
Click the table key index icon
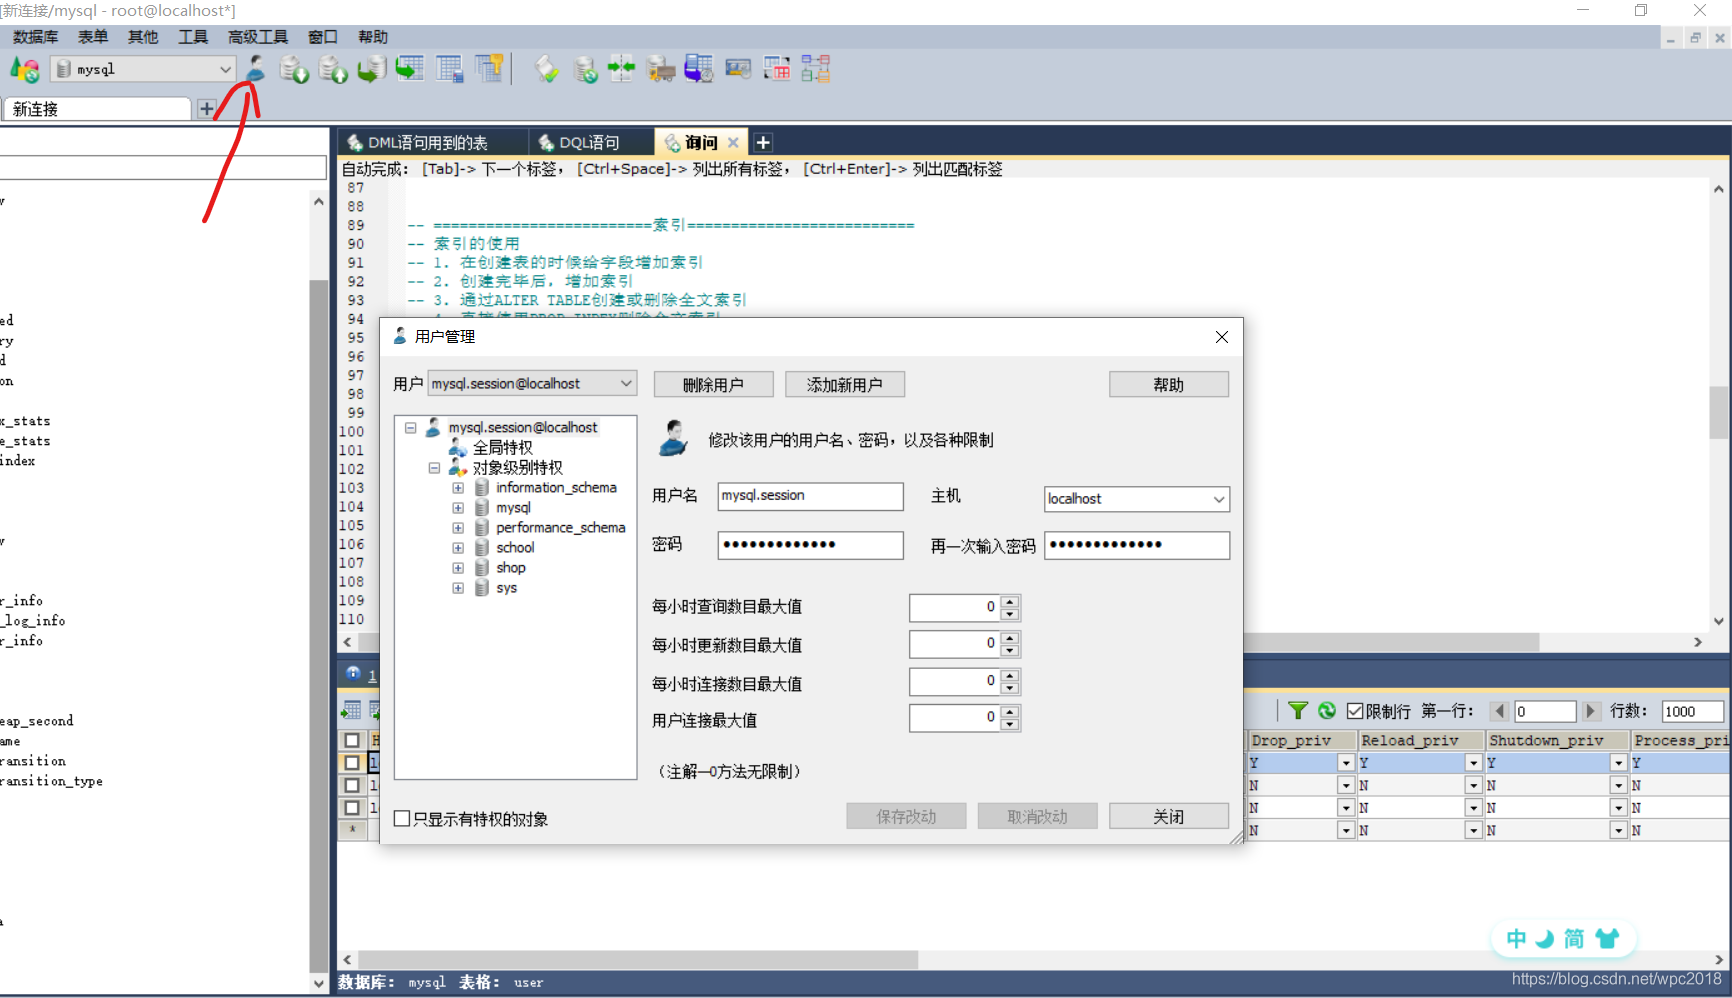coord(489,69)
